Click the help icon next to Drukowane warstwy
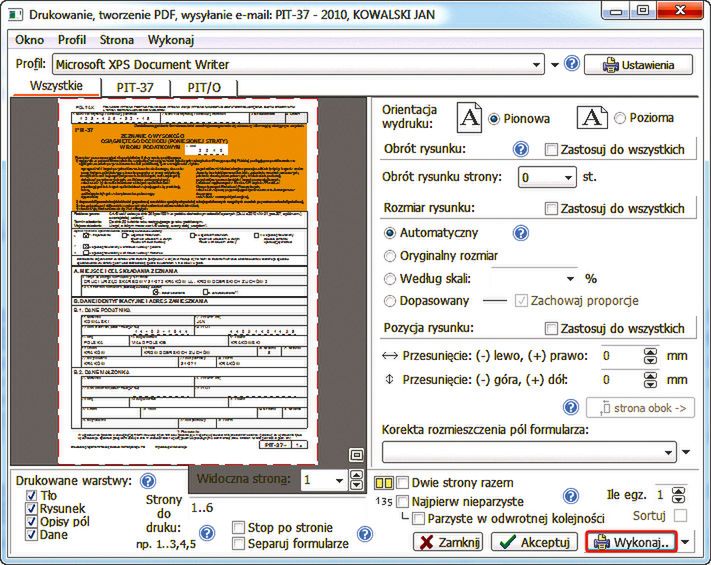This screenshot has height=565, width=711. point(148,480)
